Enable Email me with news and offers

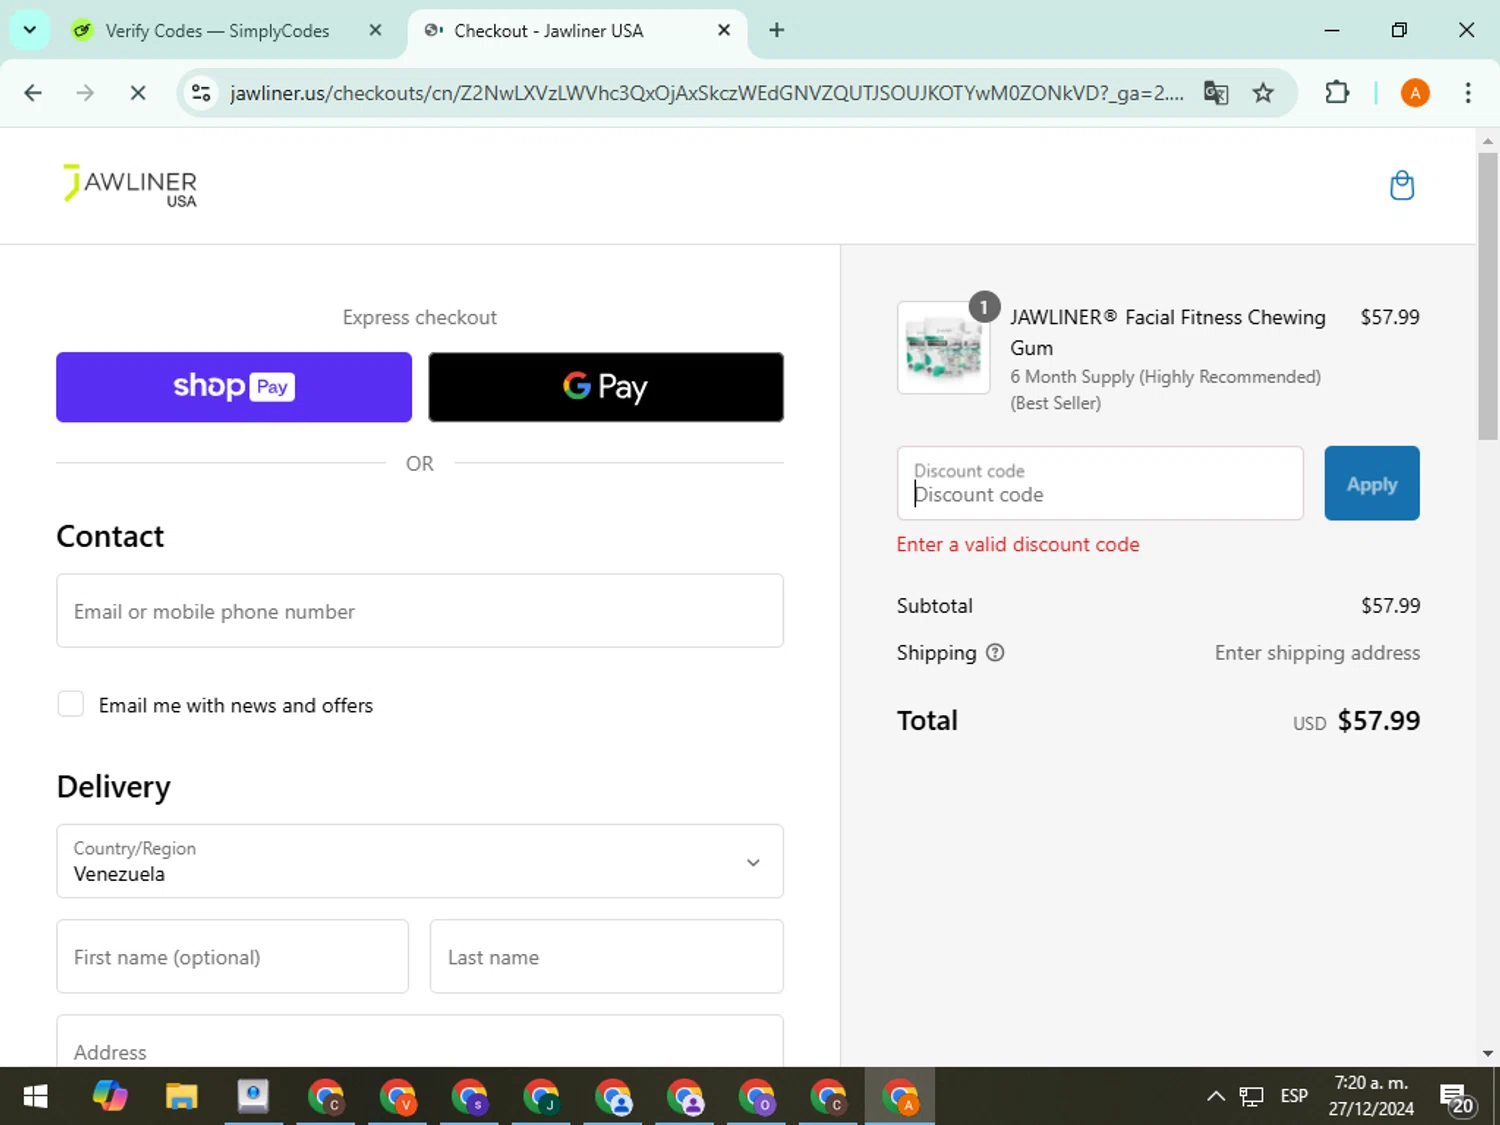pos(71,704)
